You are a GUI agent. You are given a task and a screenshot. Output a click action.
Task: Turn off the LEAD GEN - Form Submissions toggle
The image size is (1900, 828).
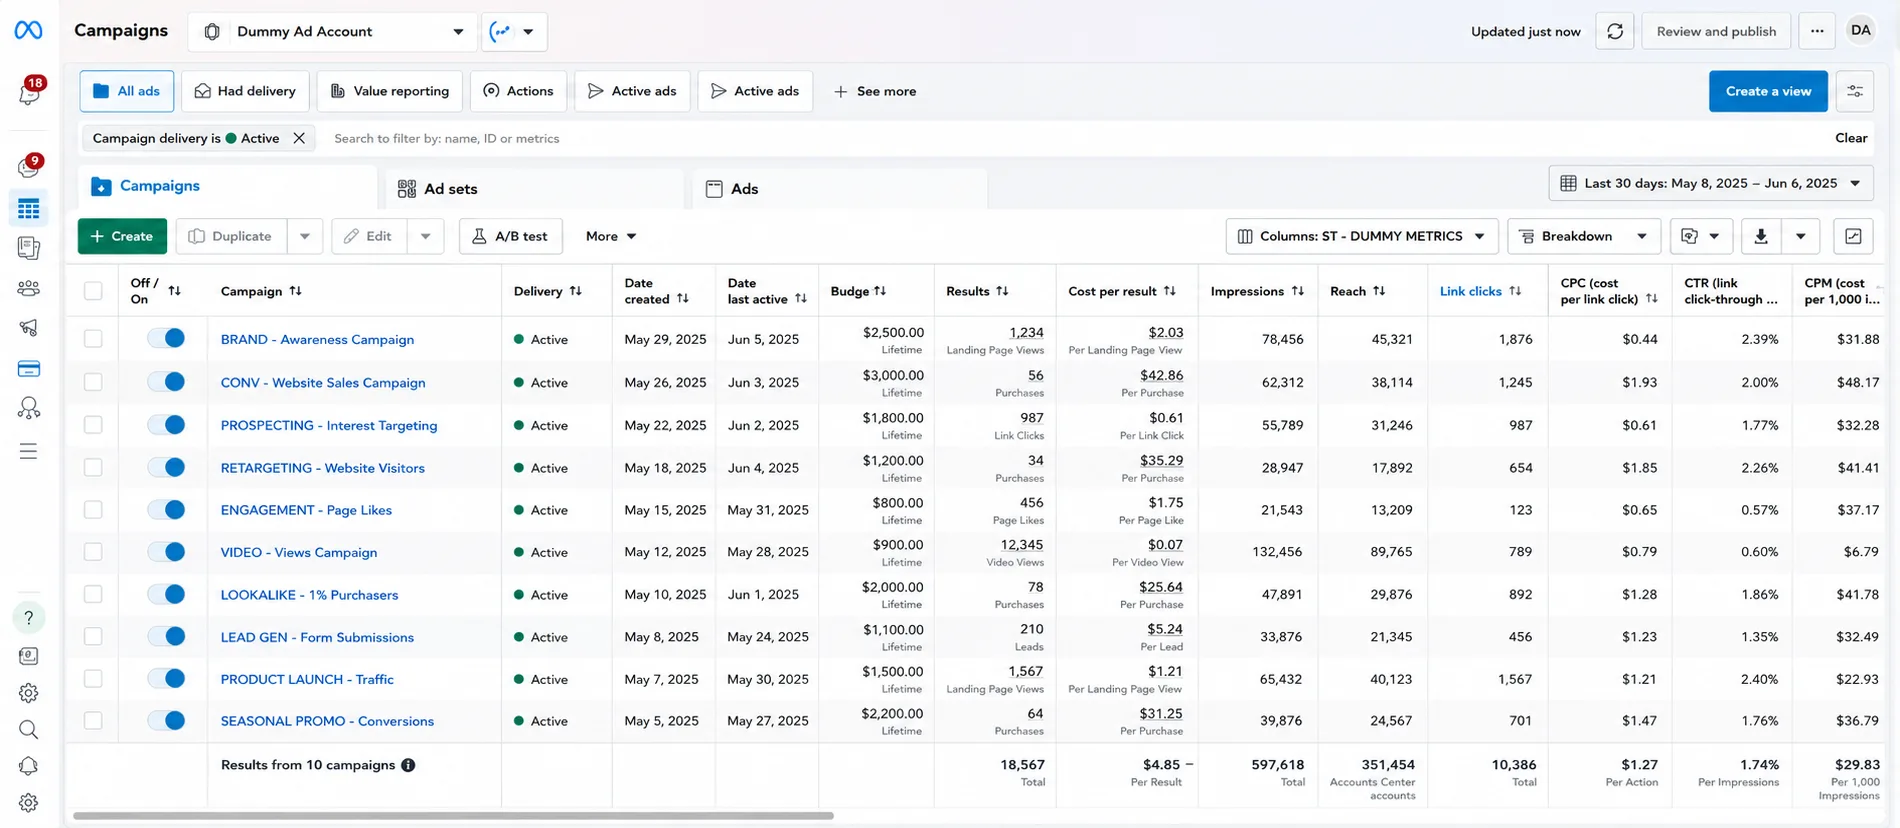166,636
